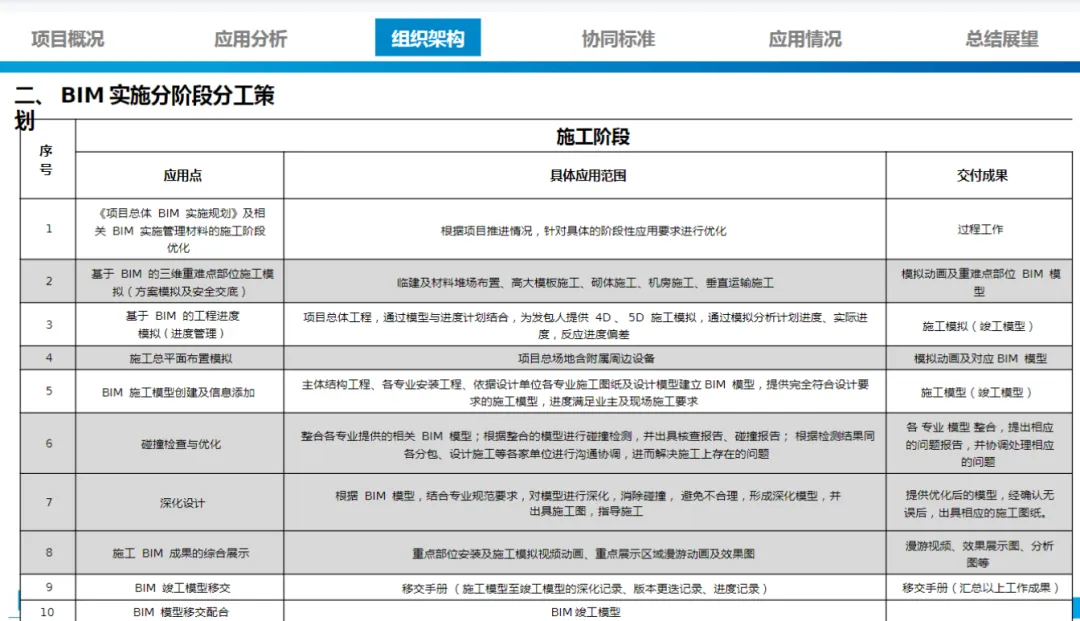
Task: Click the 各专业模型整合 deliverable cell
Action: coord(979,444)
